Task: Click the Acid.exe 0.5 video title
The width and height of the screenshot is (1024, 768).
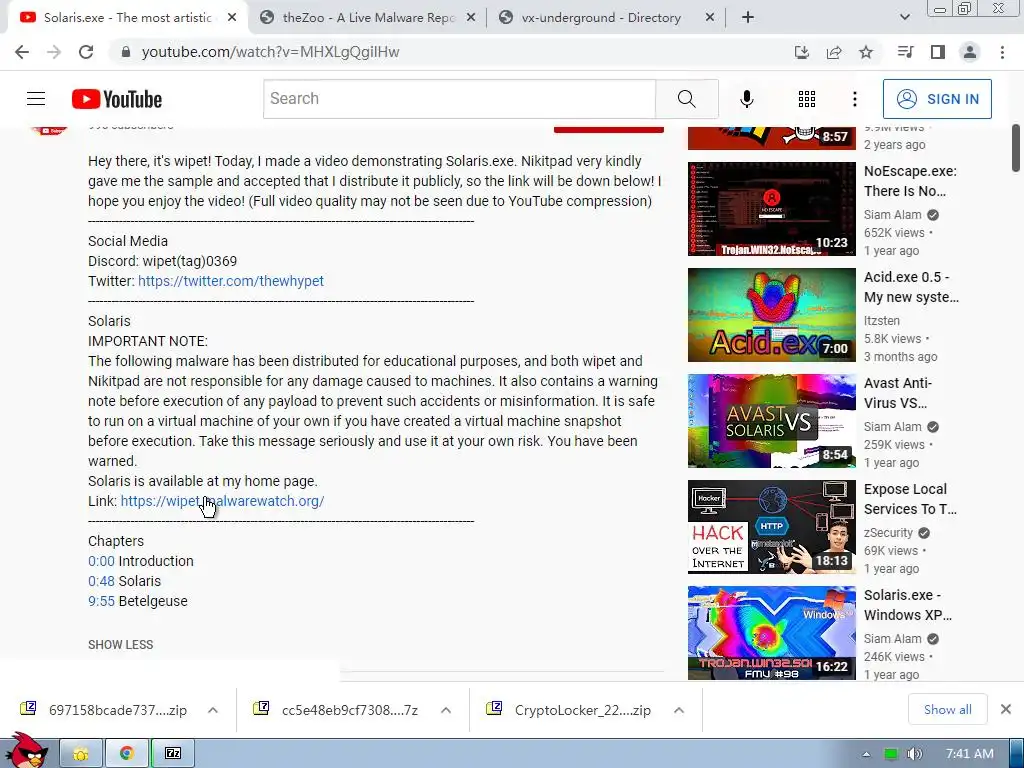Action: point(911,287)
